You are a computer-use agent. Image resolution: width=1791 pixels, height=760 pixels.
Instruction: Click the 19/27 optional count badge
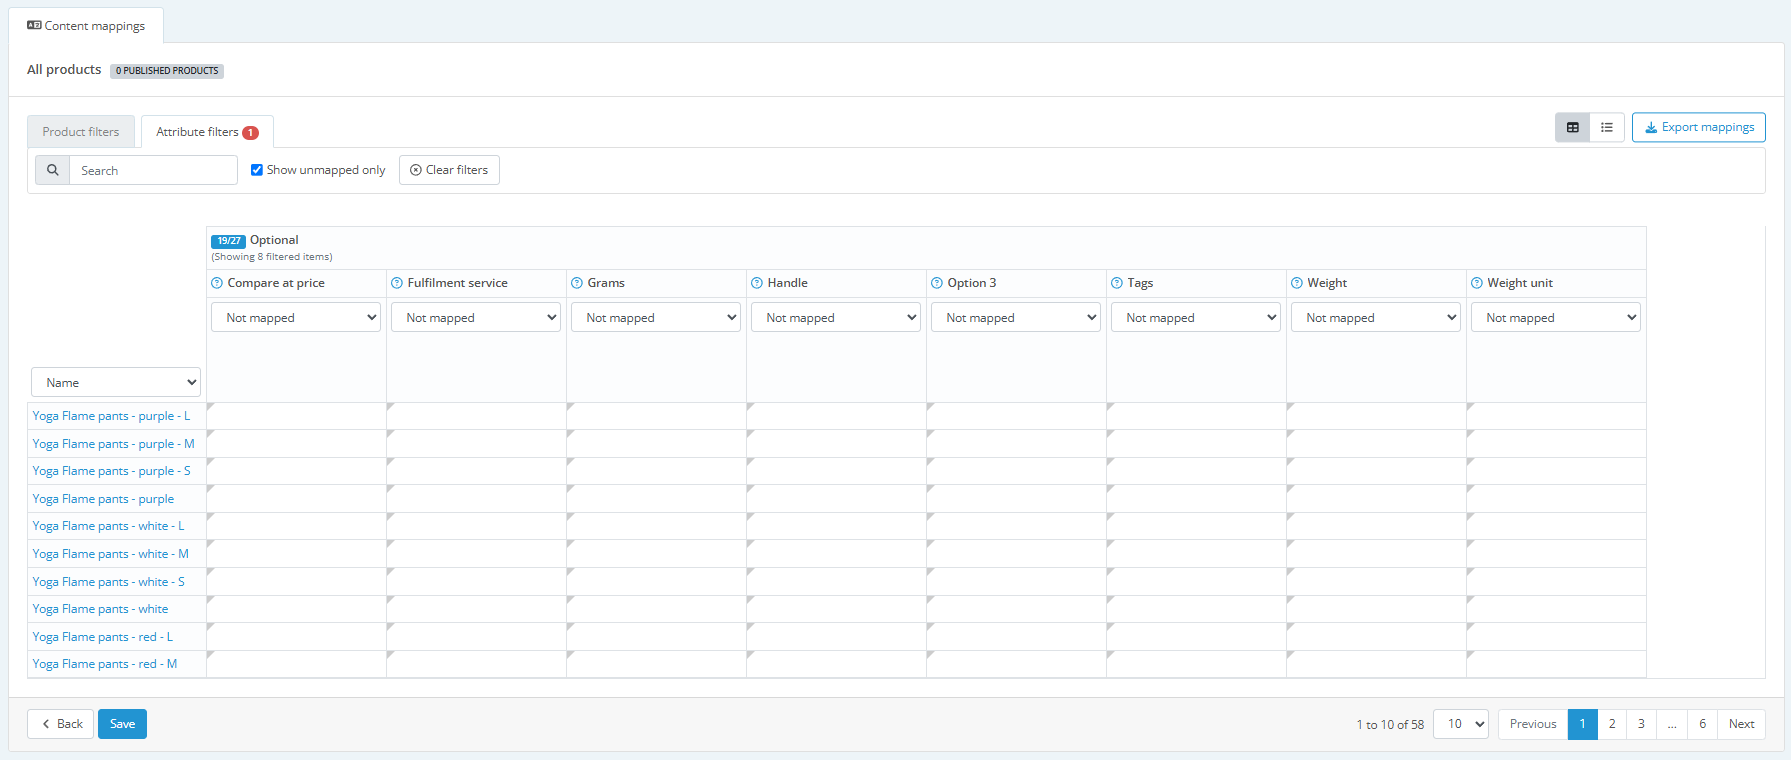click(x=228, y=241)
